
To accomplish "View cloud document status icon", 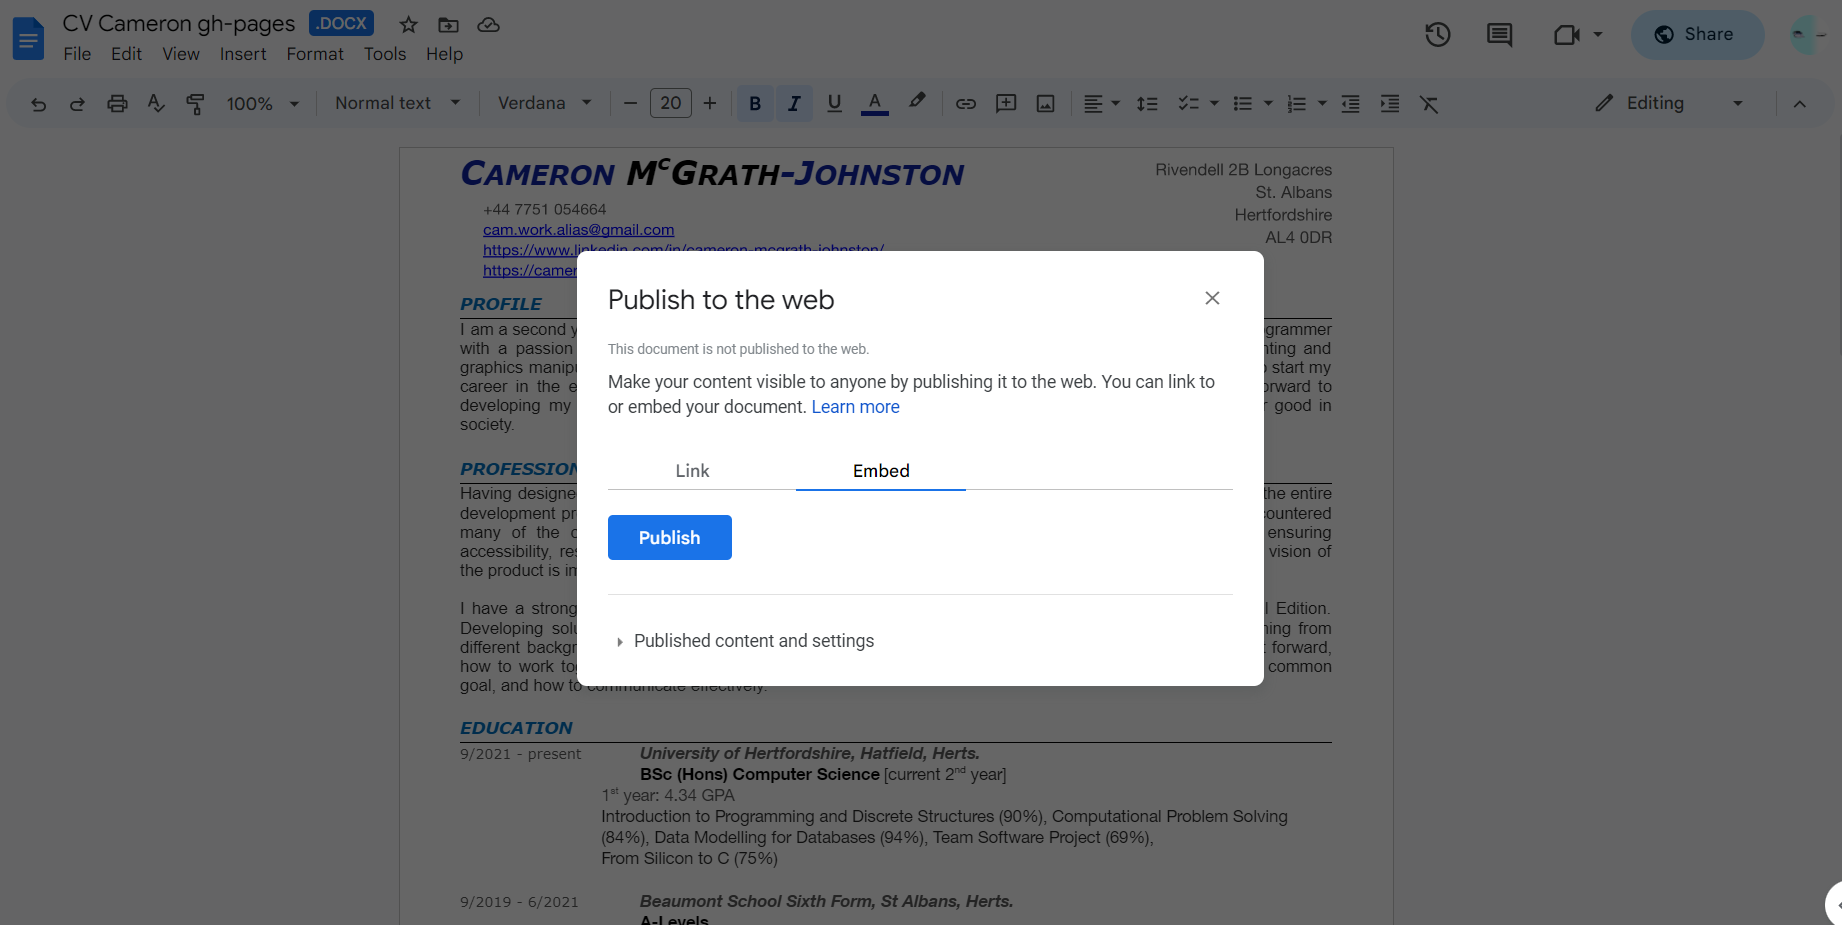I will pyautogui.click(x=488, y=24).
